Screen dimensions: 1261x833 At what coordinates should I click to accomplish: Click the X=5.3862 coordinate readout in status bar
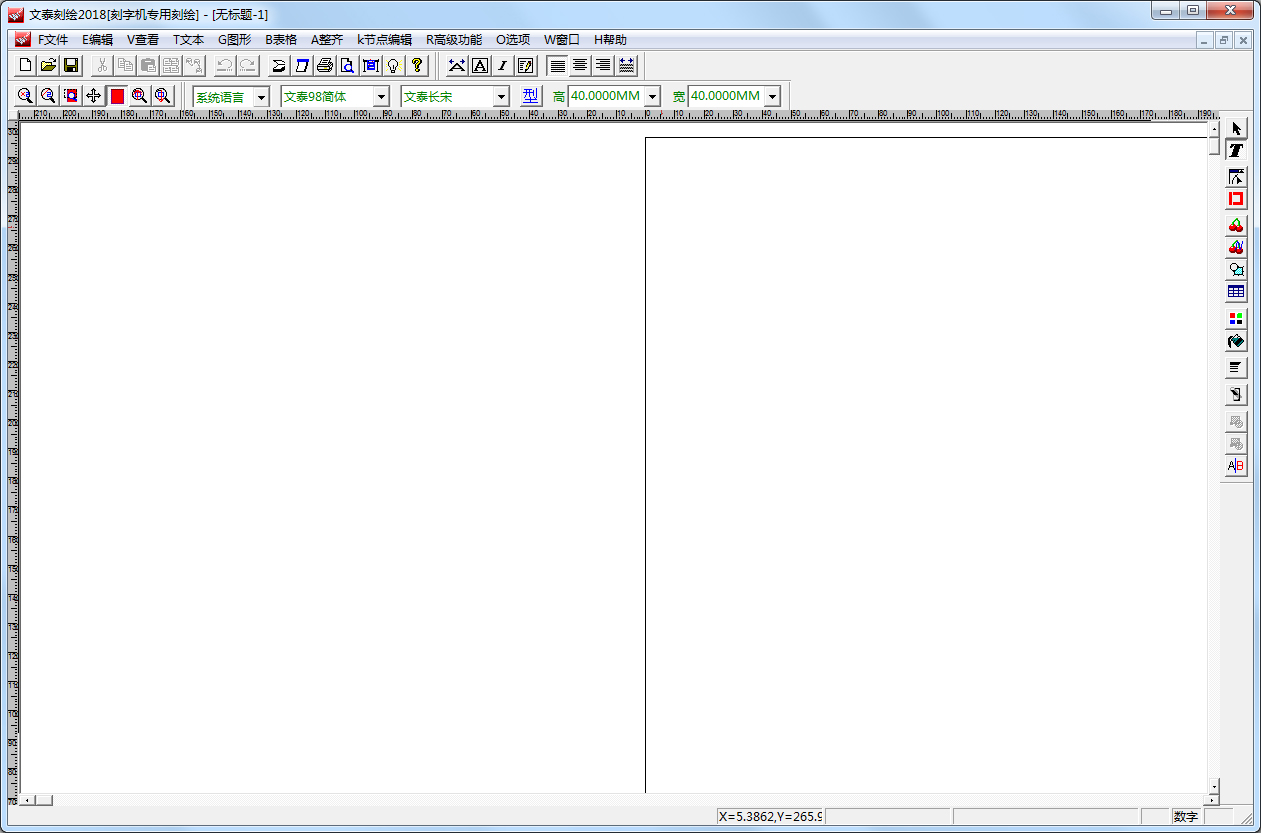(x=770, y=817)
